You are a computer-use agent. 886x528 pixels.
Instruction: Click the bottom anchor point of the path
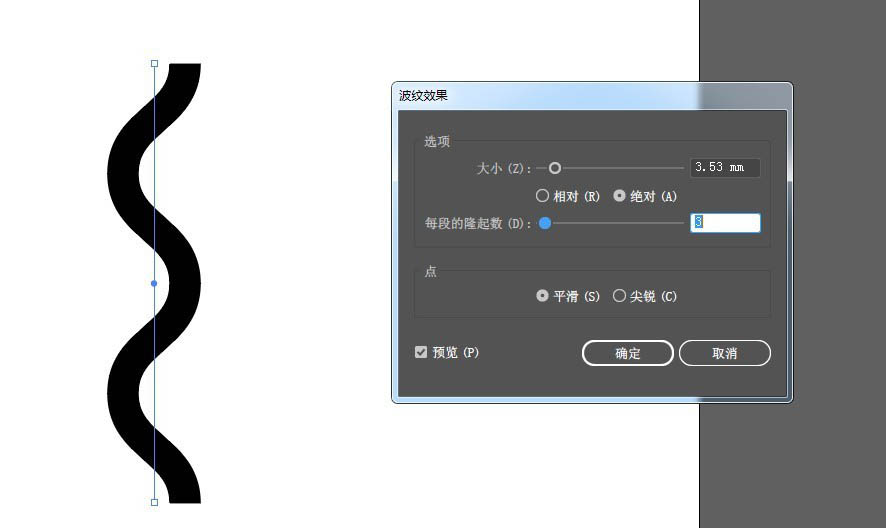coord(154,502)
